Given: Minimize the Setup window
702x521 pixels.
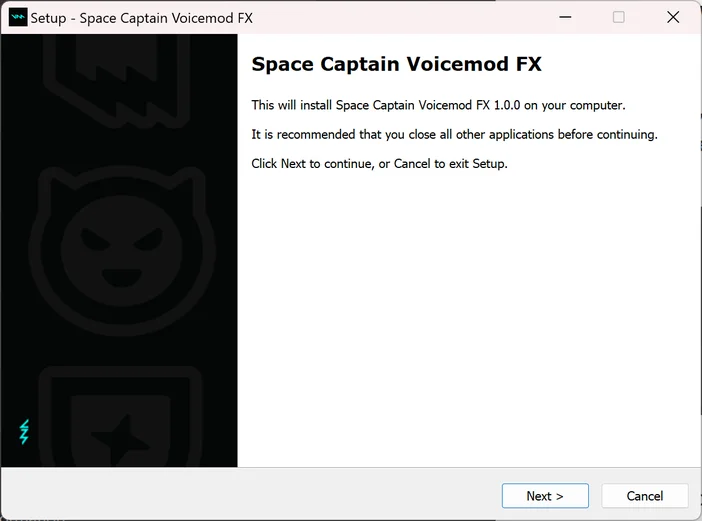Looking at the screenshot, I should [x=565, y=17].
